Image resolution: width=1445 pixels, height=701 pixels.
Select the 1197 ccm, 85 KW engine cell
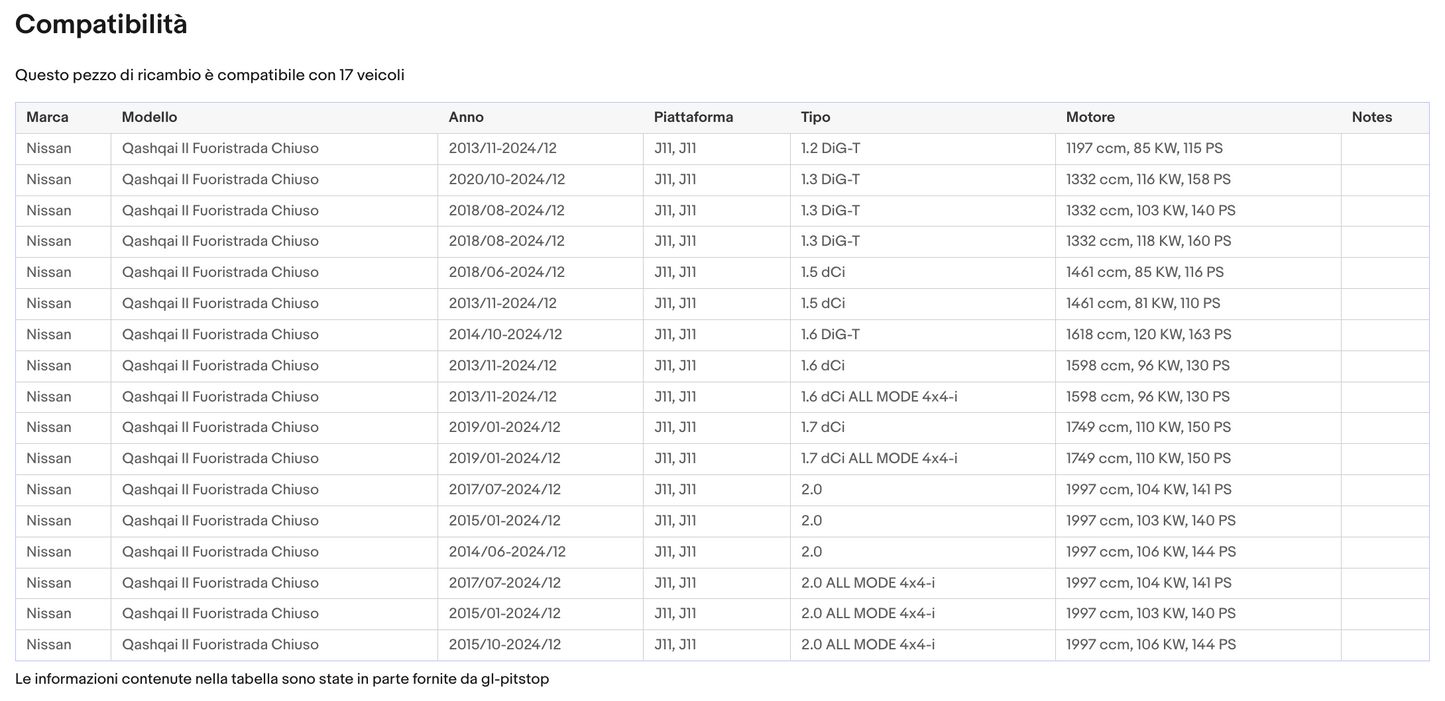1144,148
